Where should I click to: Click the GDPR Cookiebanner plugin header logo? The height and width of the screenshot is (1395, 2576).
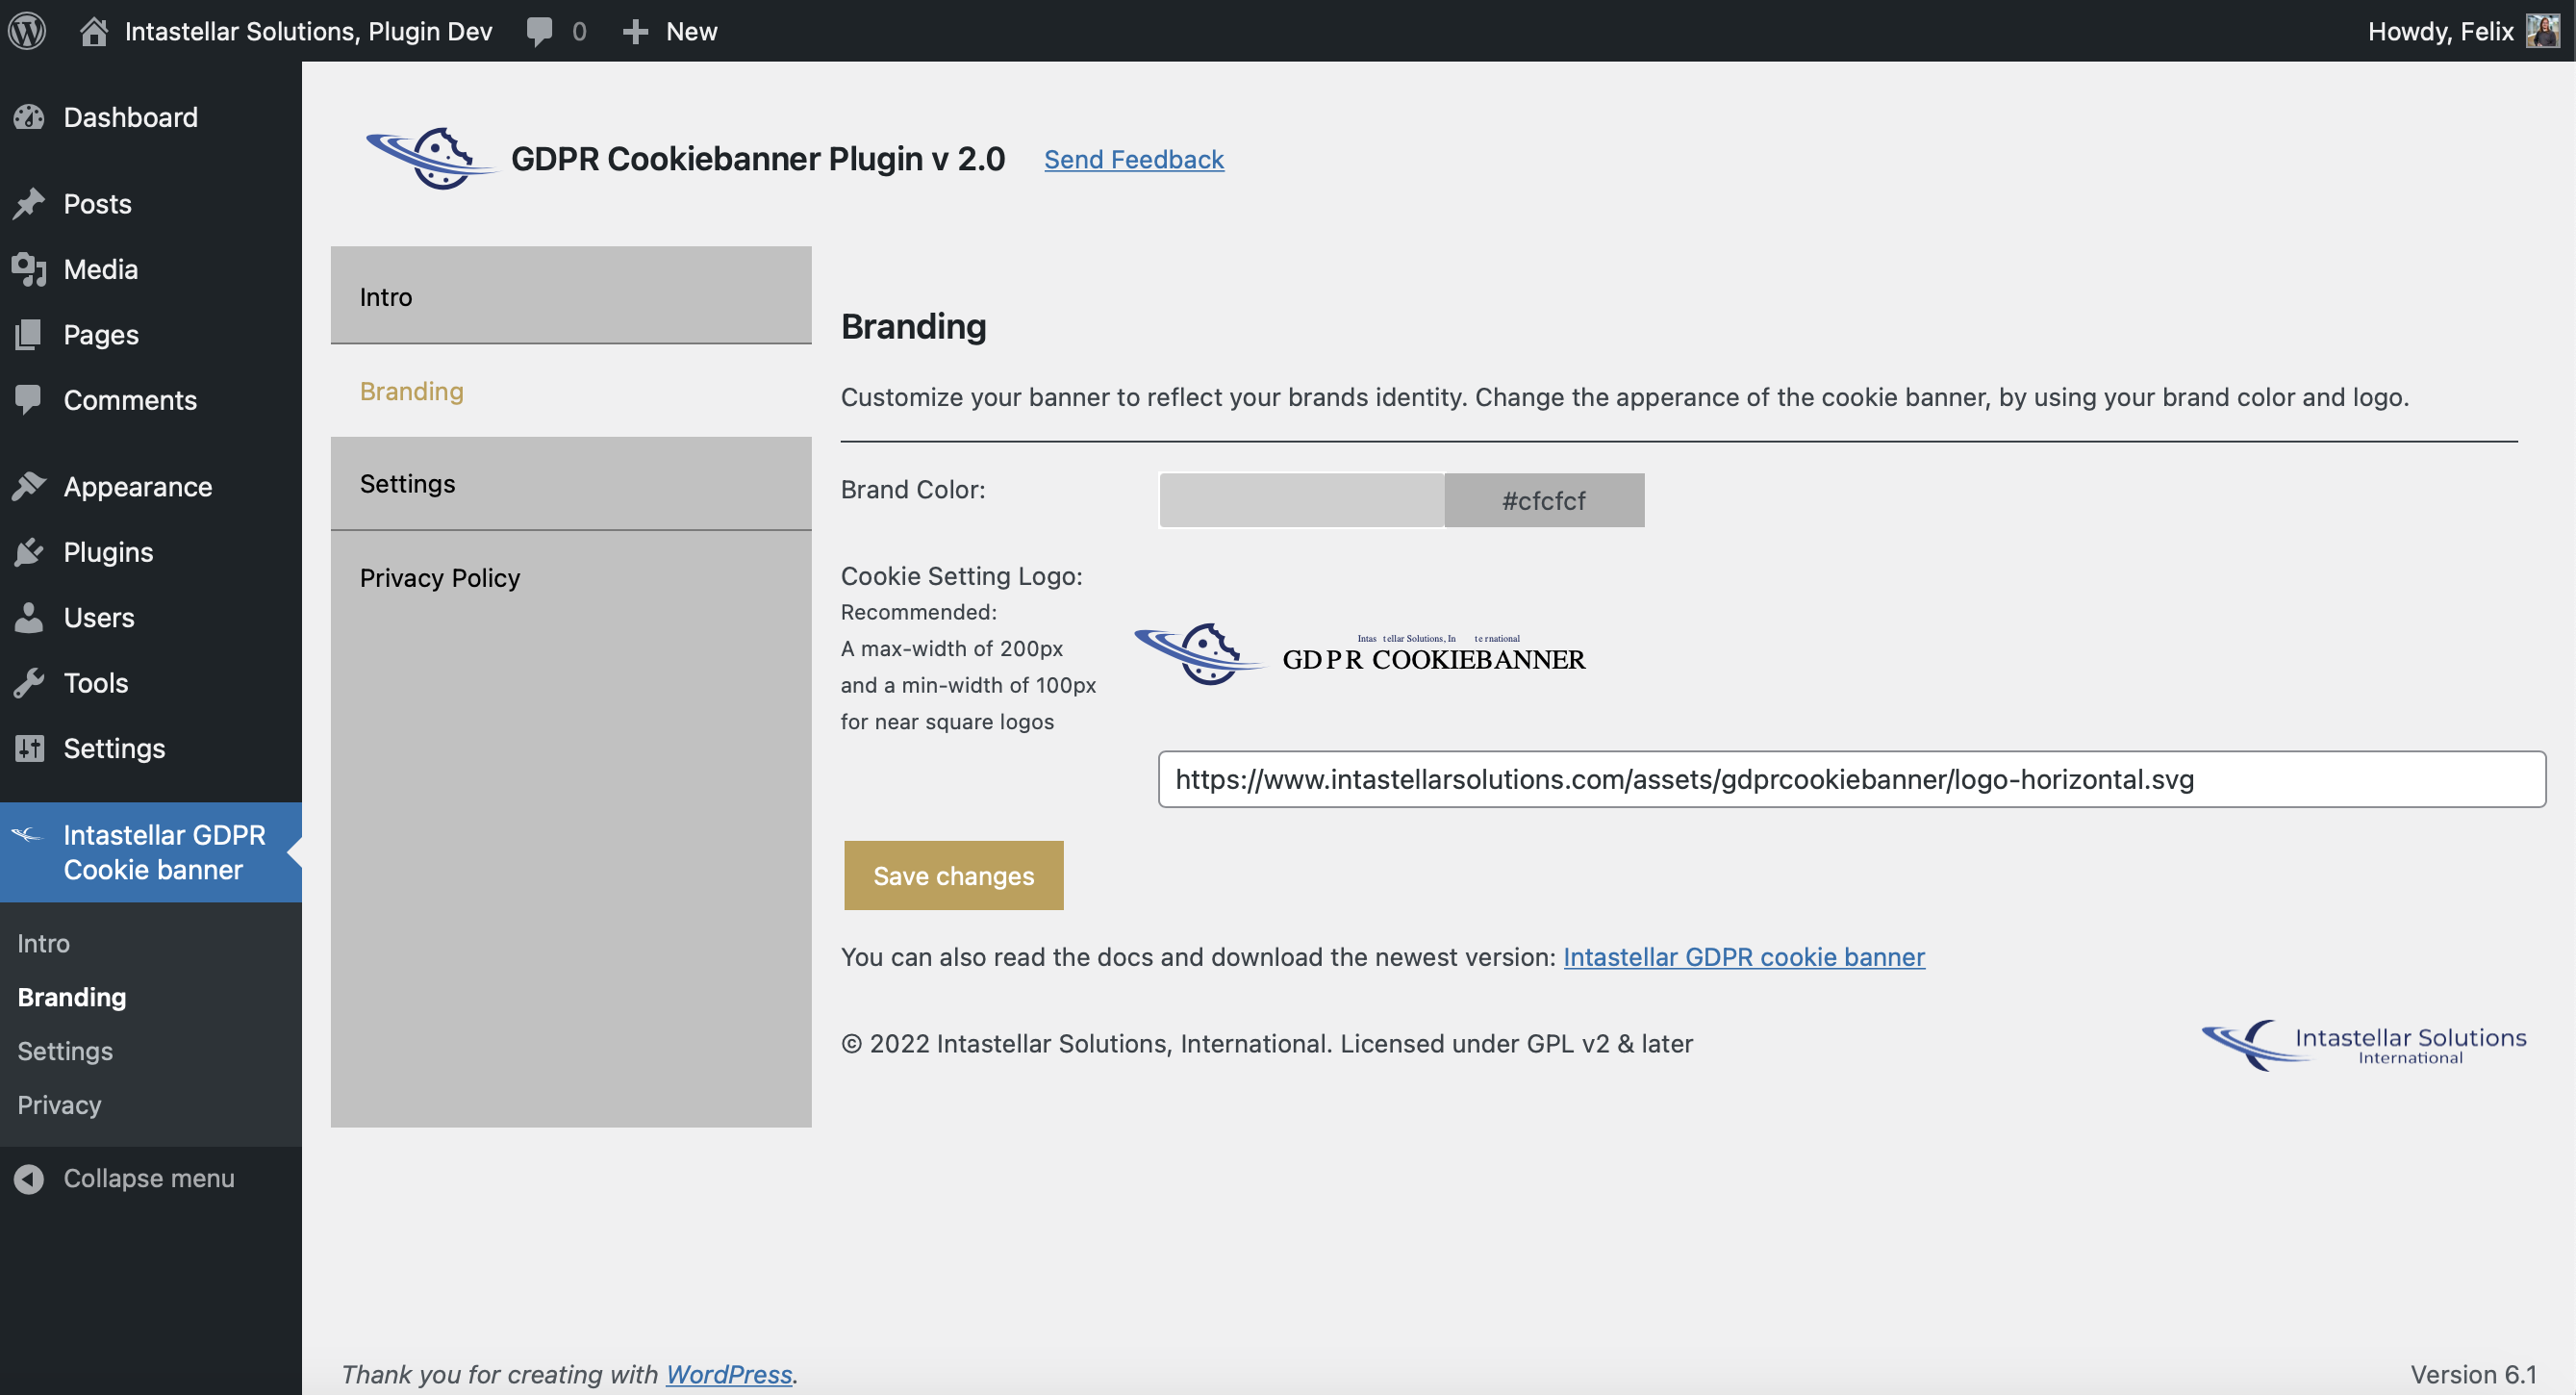pyautogui.click(x=431, y=158)
